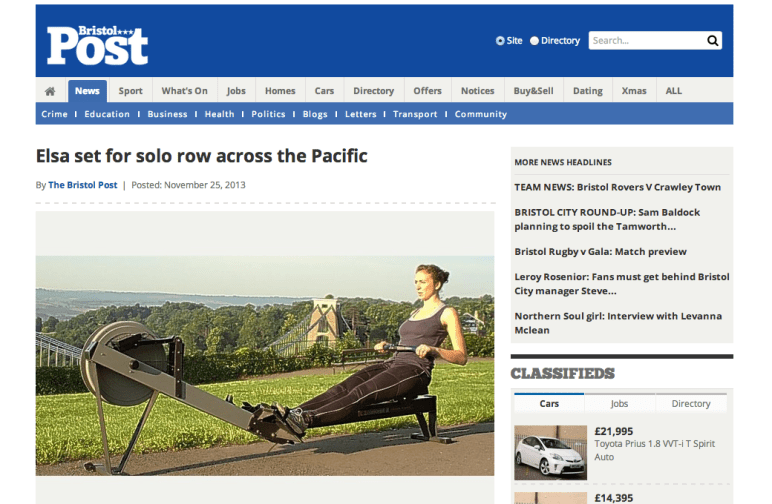
Task: Read Bristol Rugby v Gala match preview
Action: click(600, 252)
